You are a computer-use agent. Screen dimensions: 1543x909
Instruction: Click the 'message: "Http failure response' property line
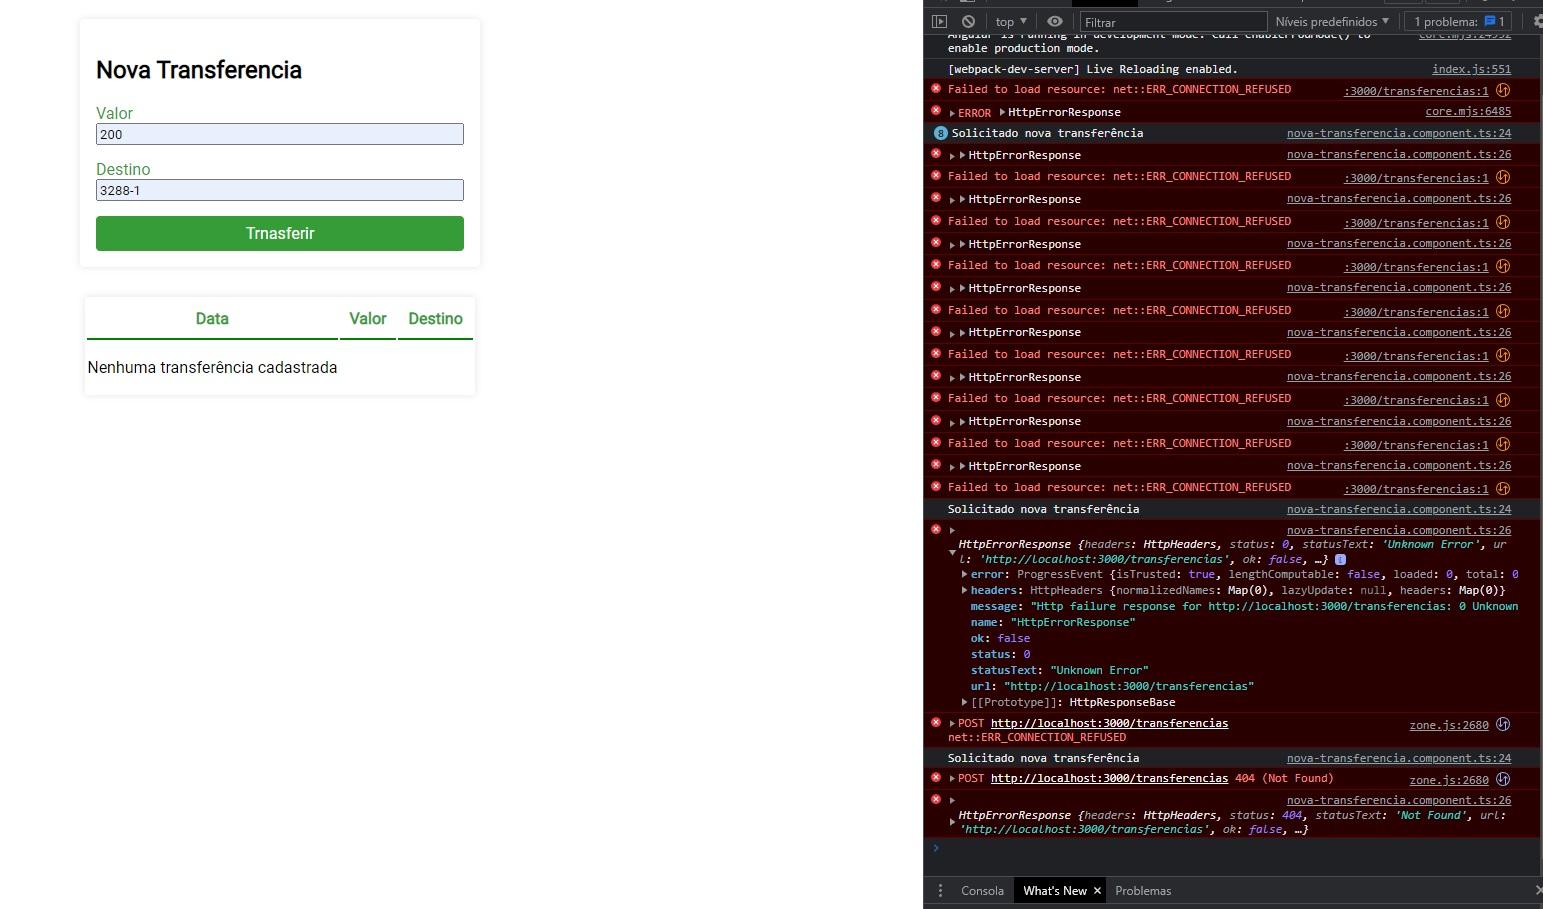tap(1244, 606)
